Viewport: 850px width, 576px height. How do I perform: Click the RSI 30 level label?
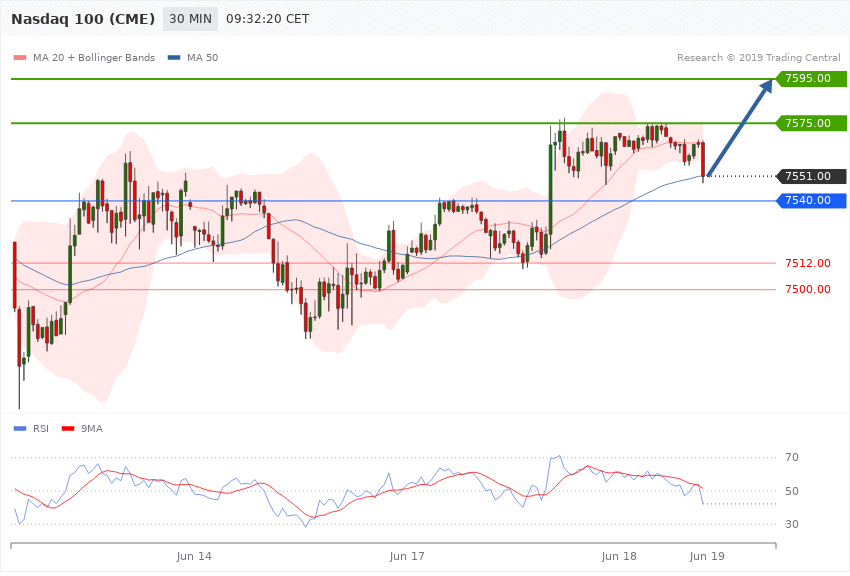click(x=792, y=525)
